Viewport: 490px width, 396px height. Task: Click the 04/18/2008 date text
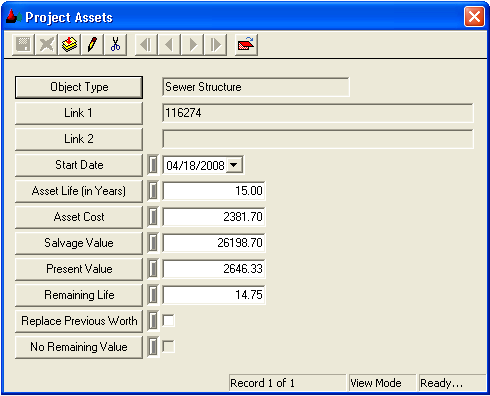(x=195, y=165)
